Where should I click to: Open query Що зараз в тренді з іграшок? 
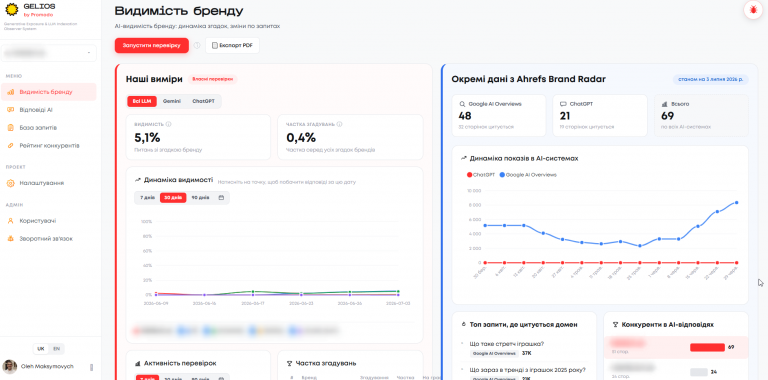[528, 370]
